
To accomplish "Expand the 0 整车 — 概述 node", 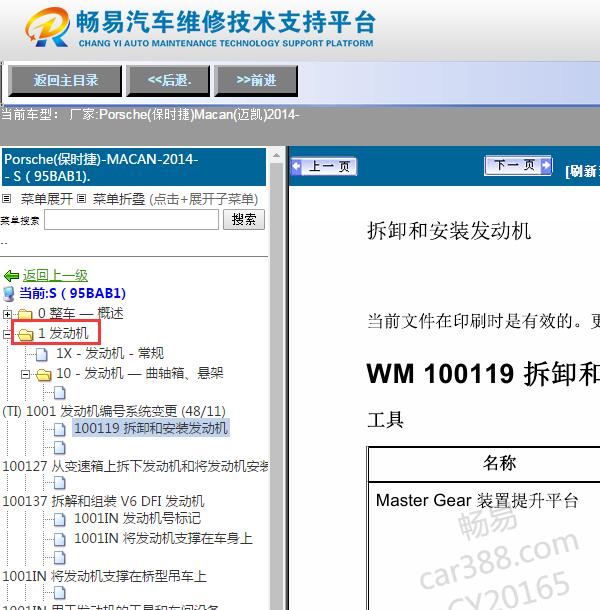I will tap(7, 314).
